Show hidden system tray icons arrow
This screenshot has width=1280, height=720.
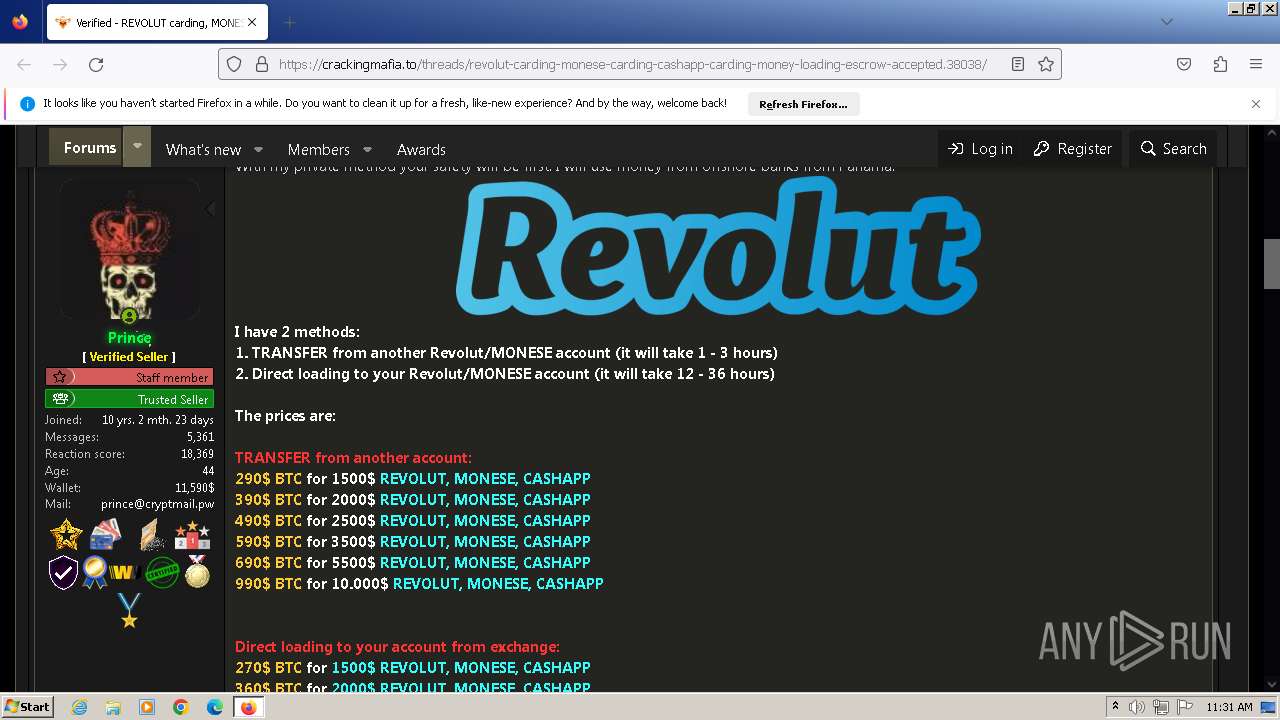1115,707
